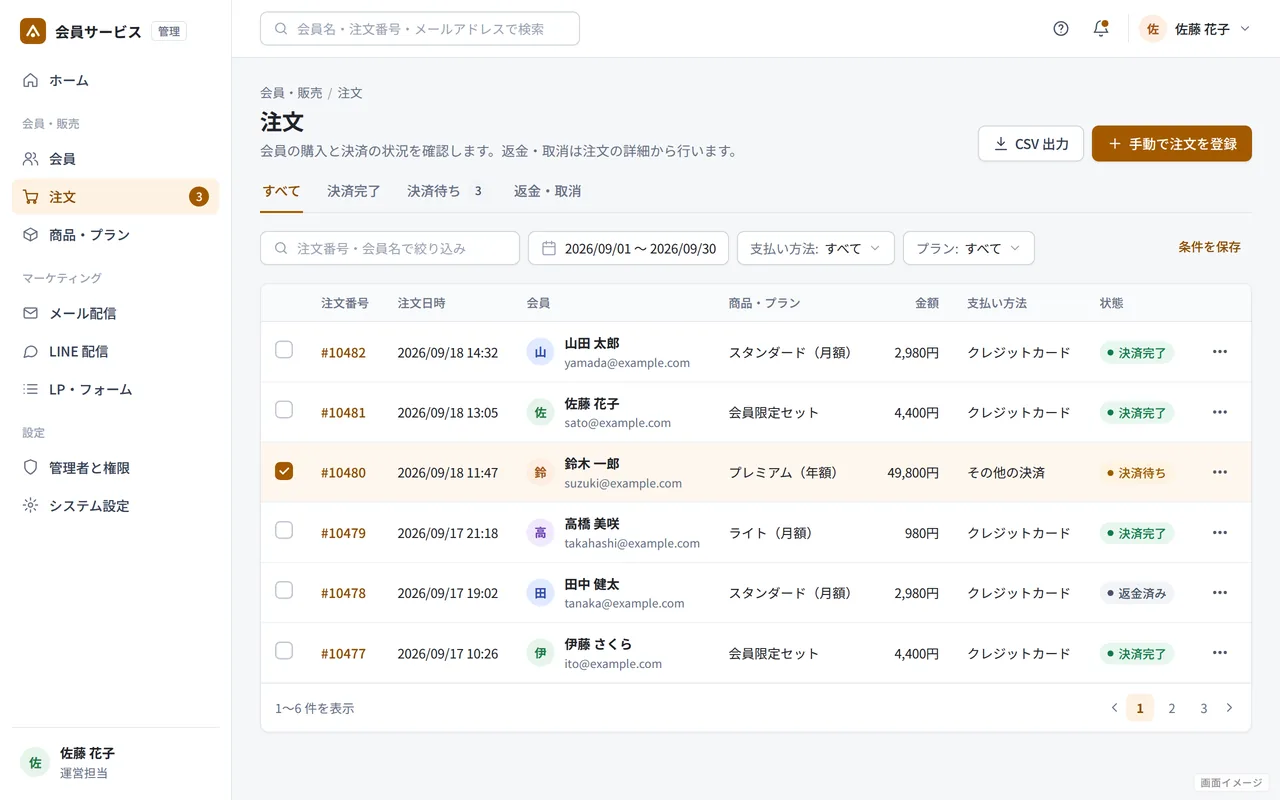Check the box for order #10479
The height and width of the screenshot is (800, 1280).
coord(284,530)
